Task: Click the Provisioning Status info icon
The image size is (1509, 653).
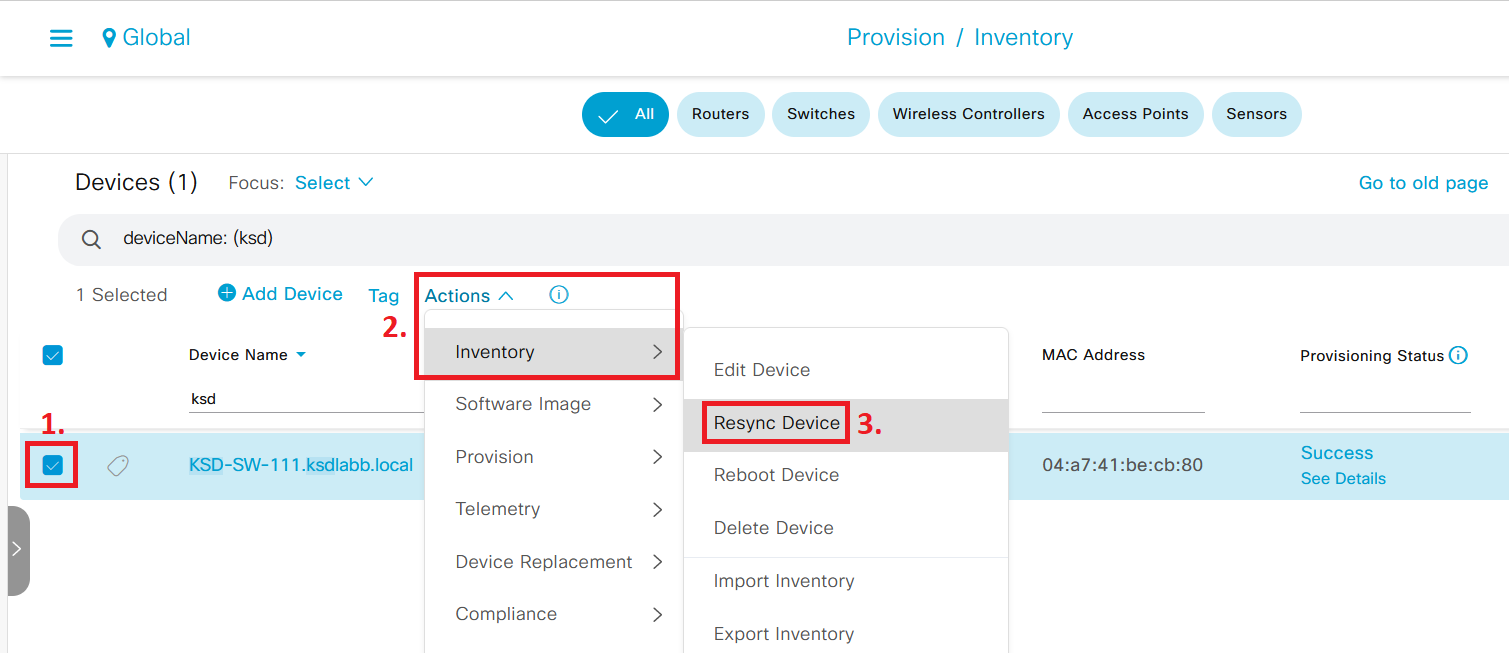Action: tap(1458, 354)
